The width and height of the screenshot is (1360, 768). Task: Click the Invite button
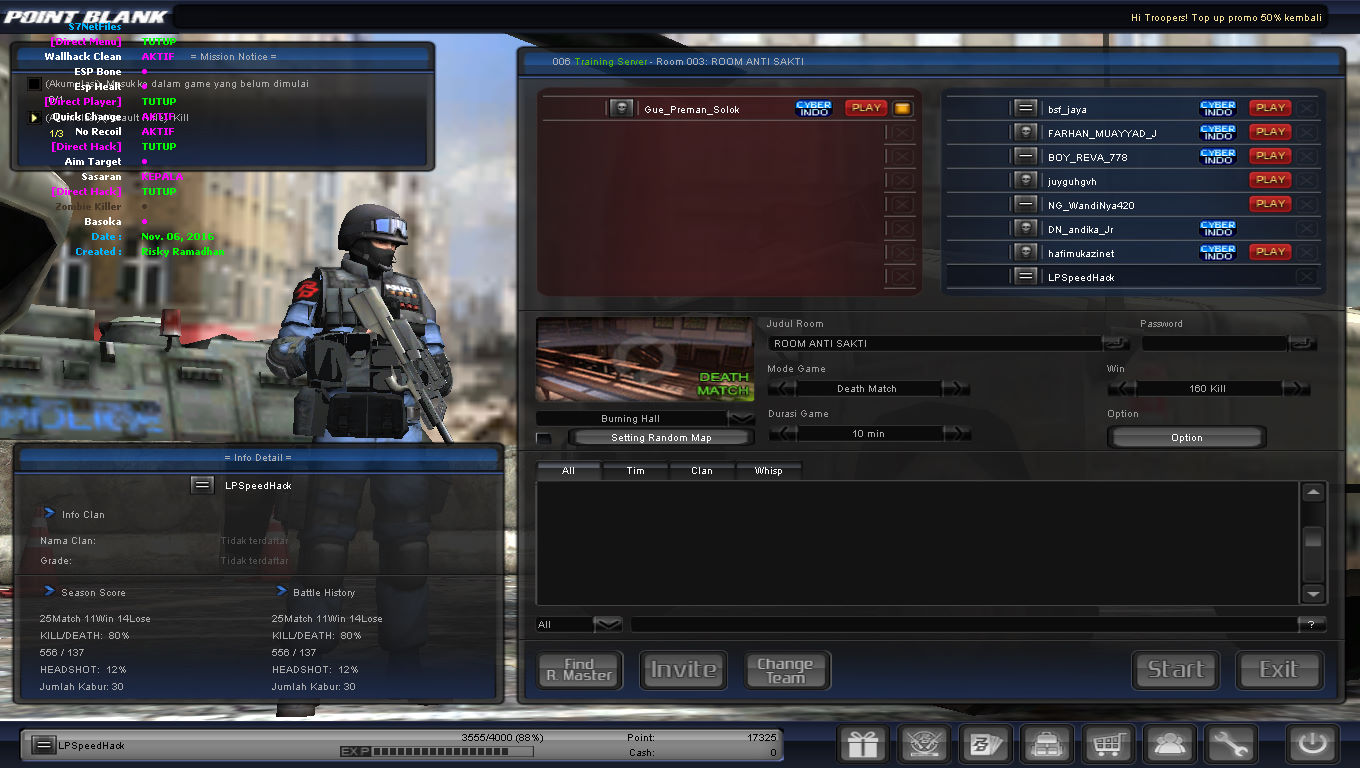tap(684, 670)
